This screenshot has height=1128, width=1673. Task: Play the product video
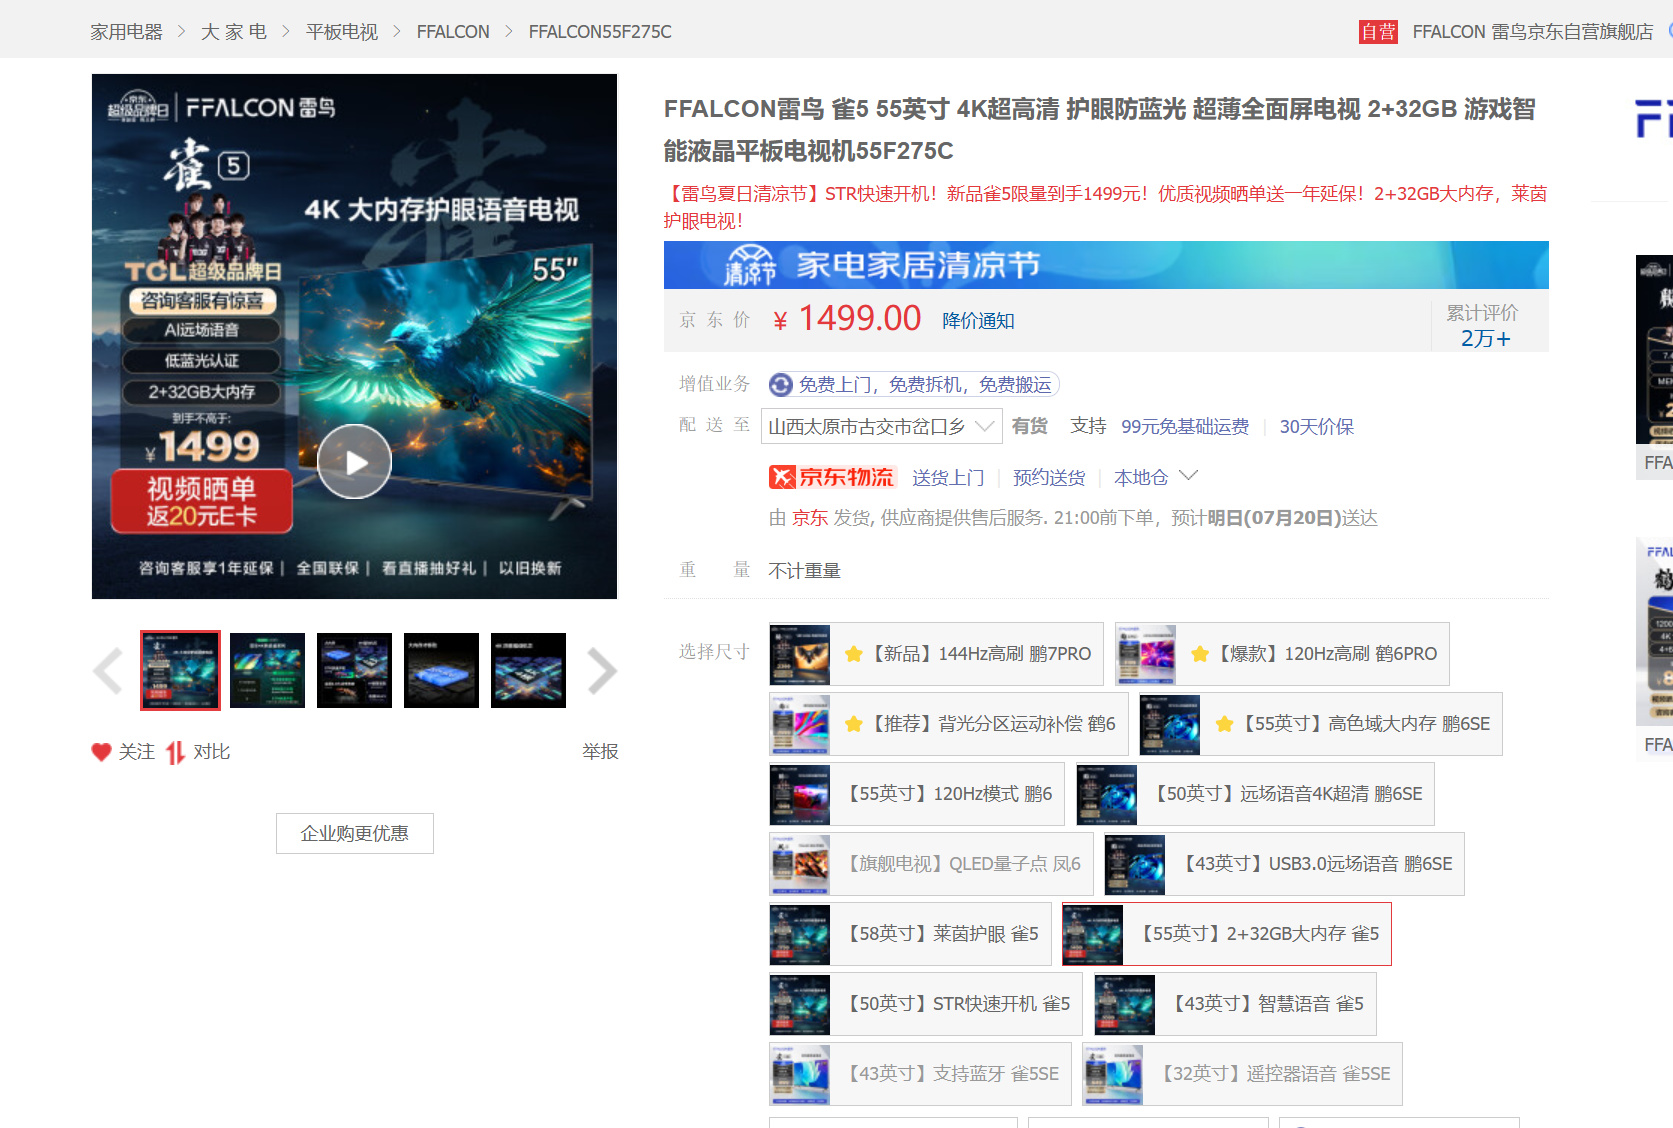click(x=354, y=462)
